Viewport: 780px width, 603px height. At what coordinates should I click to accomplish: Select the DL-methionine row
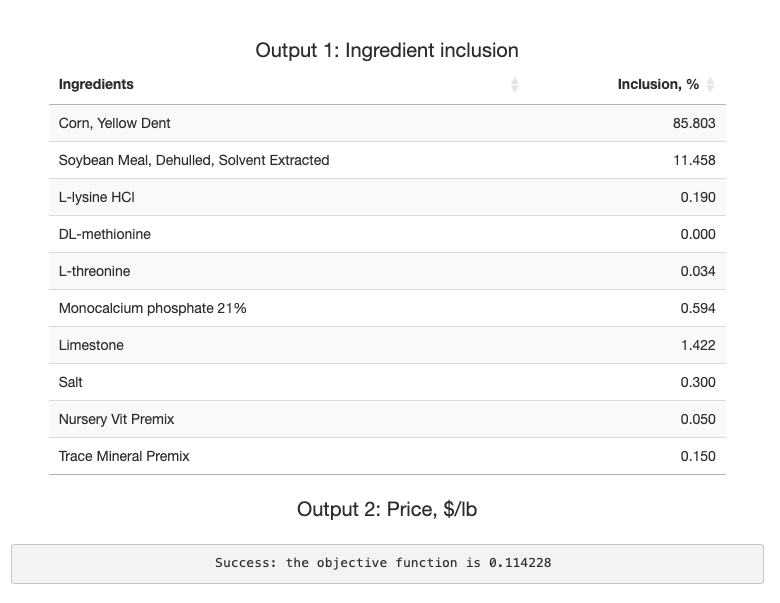tap(388, 234)
